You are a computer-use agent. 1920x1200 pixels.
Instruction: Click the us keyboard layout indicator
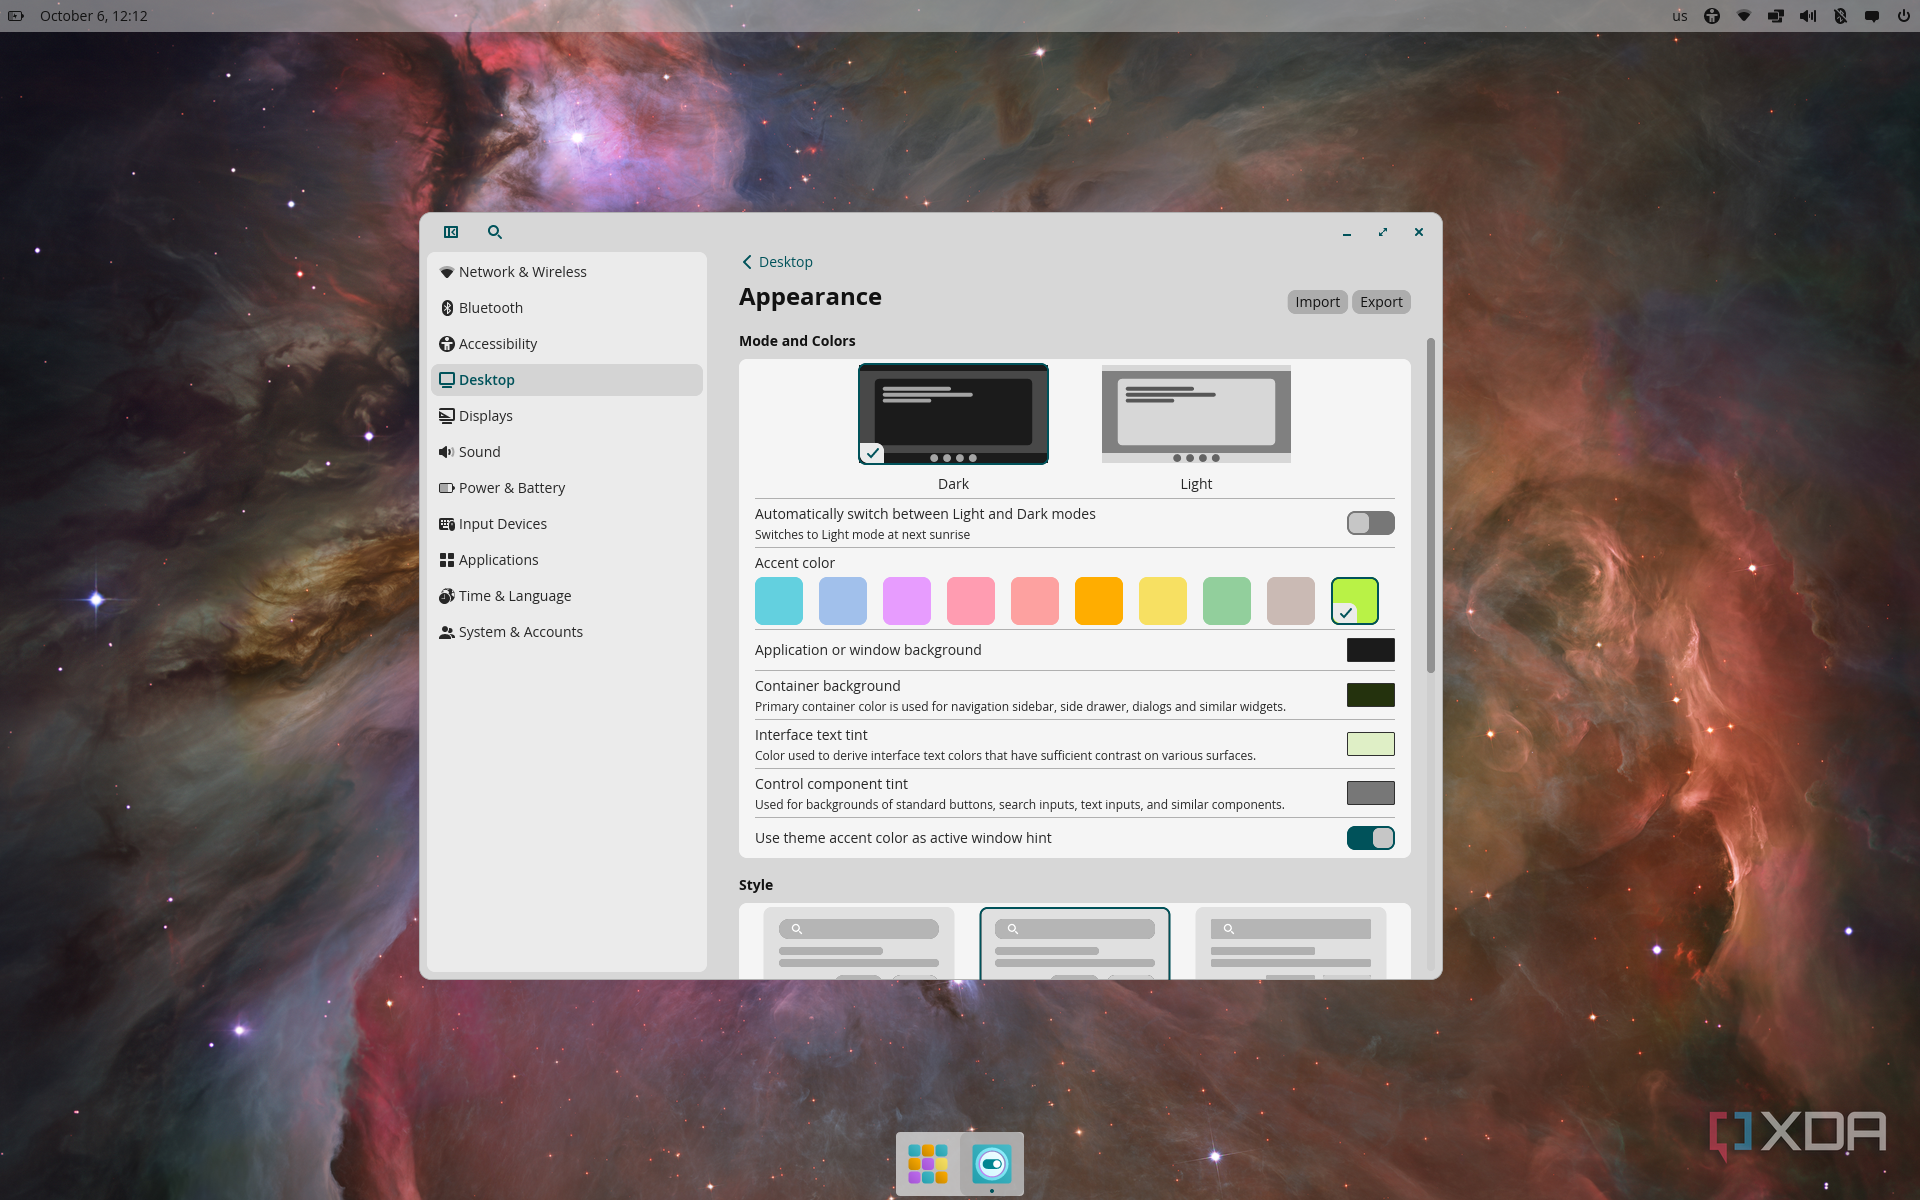coord(1680,16)
